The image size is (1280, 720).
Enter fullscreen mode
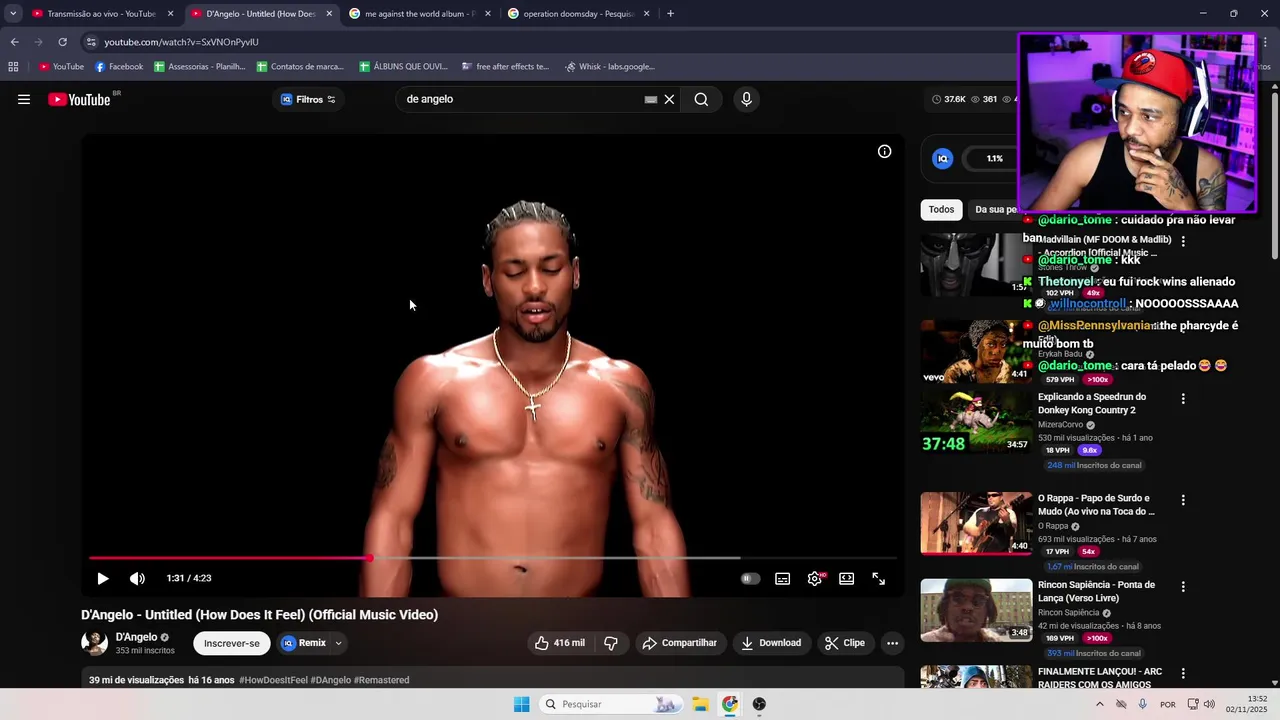pyautogui.click(x=878, y=578)
